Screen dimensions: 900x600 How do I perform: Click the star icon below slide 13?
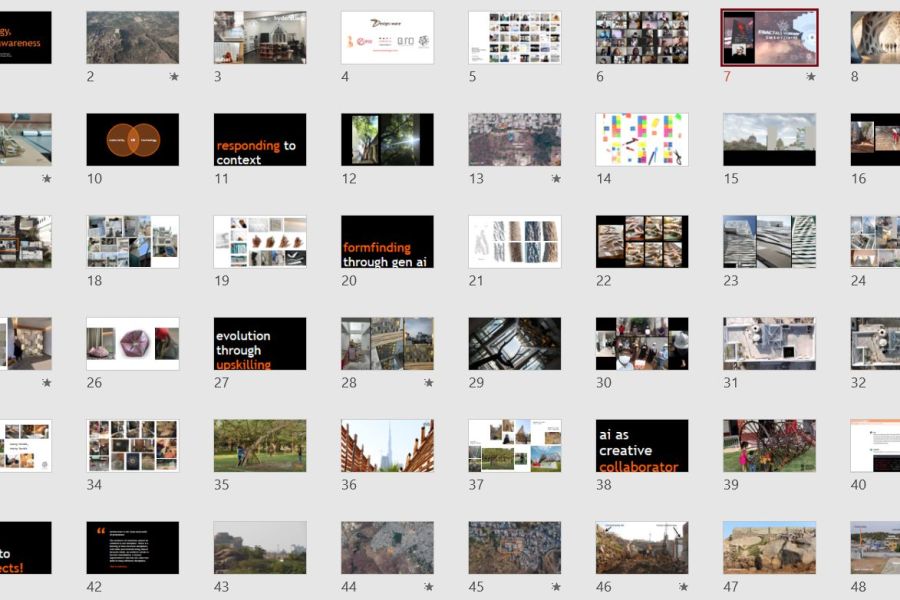pos(556,179)
